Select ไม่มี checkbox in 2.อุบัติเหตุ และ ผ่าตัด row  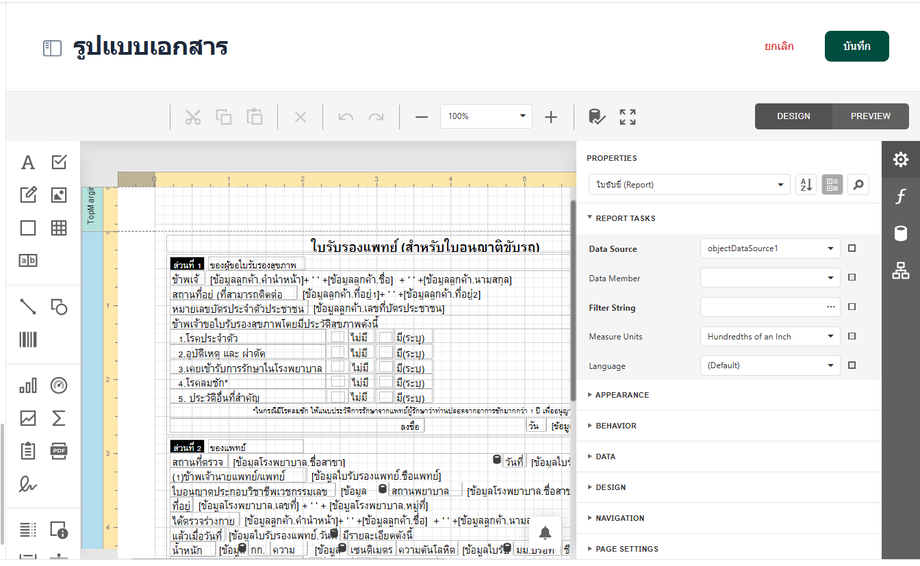[337, 352]
